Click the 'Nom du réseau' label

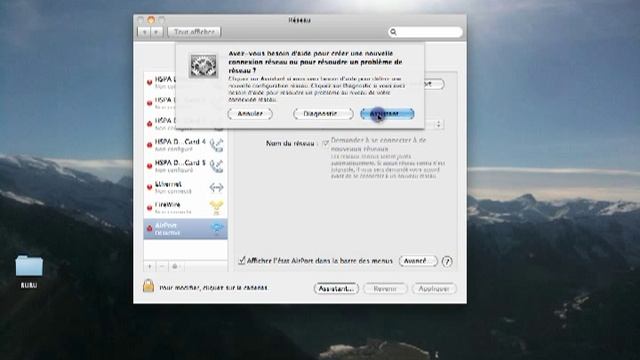click(x=290, y=143)
